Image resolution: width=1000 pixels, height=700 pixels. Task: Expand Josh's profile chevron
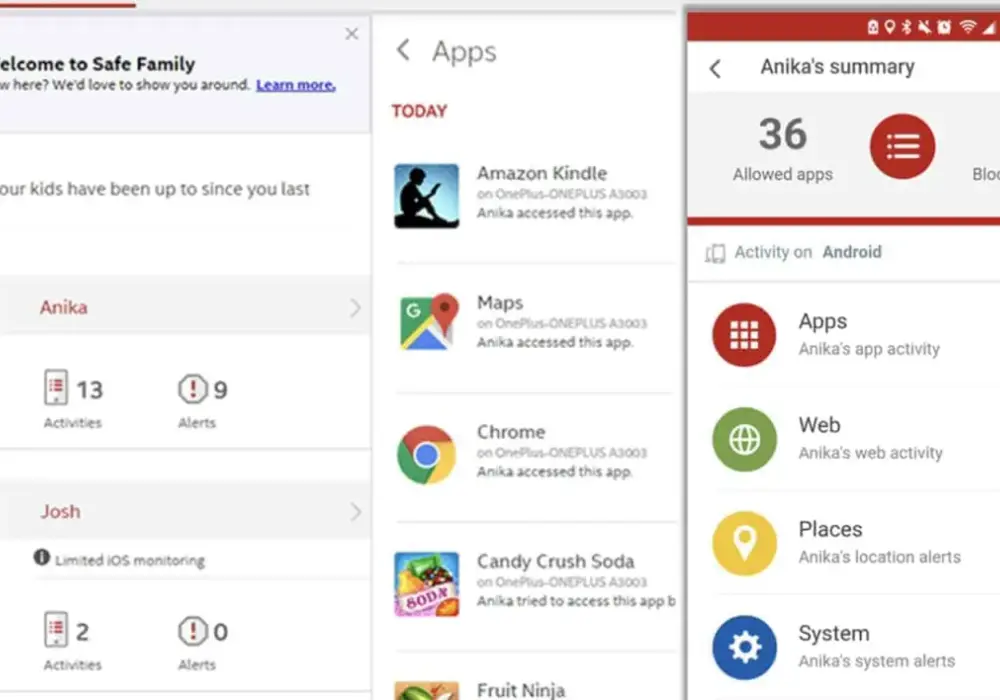[355, 511]
